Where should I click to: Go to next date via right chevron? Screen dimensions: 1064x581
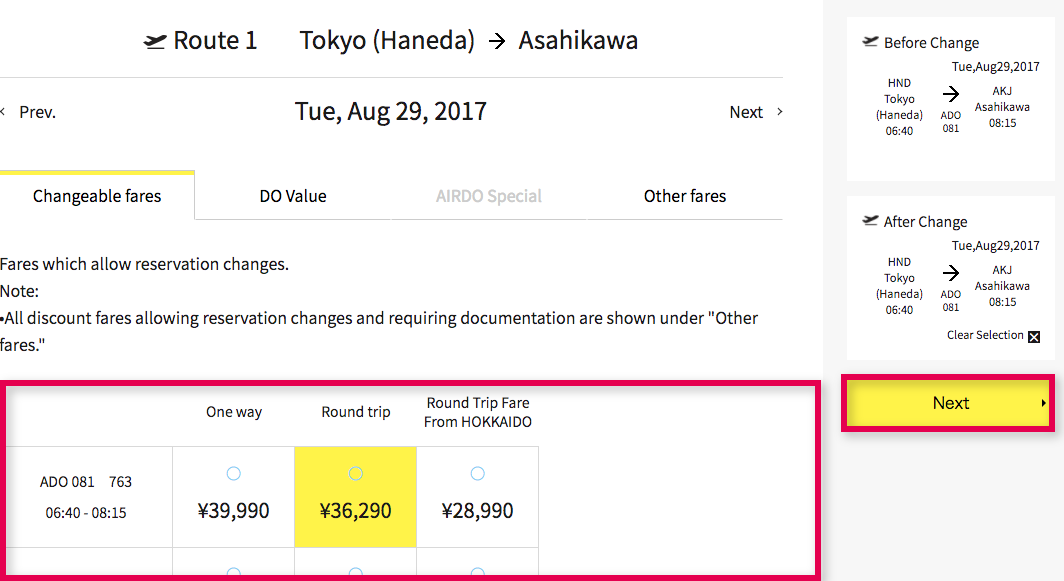(x=779, y=111)
